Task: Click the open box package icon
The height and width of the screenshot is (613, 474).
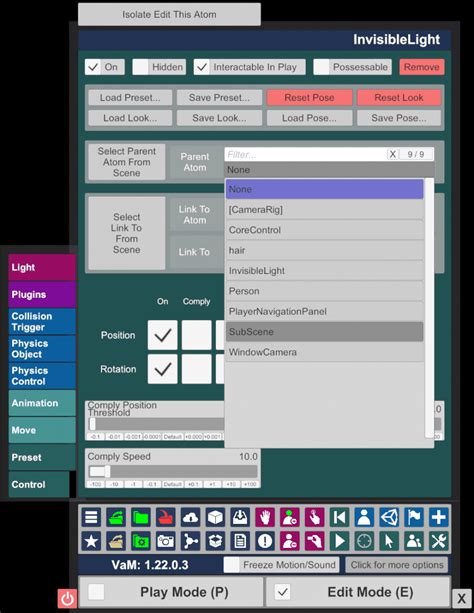Action: click(x=215, y=541)
